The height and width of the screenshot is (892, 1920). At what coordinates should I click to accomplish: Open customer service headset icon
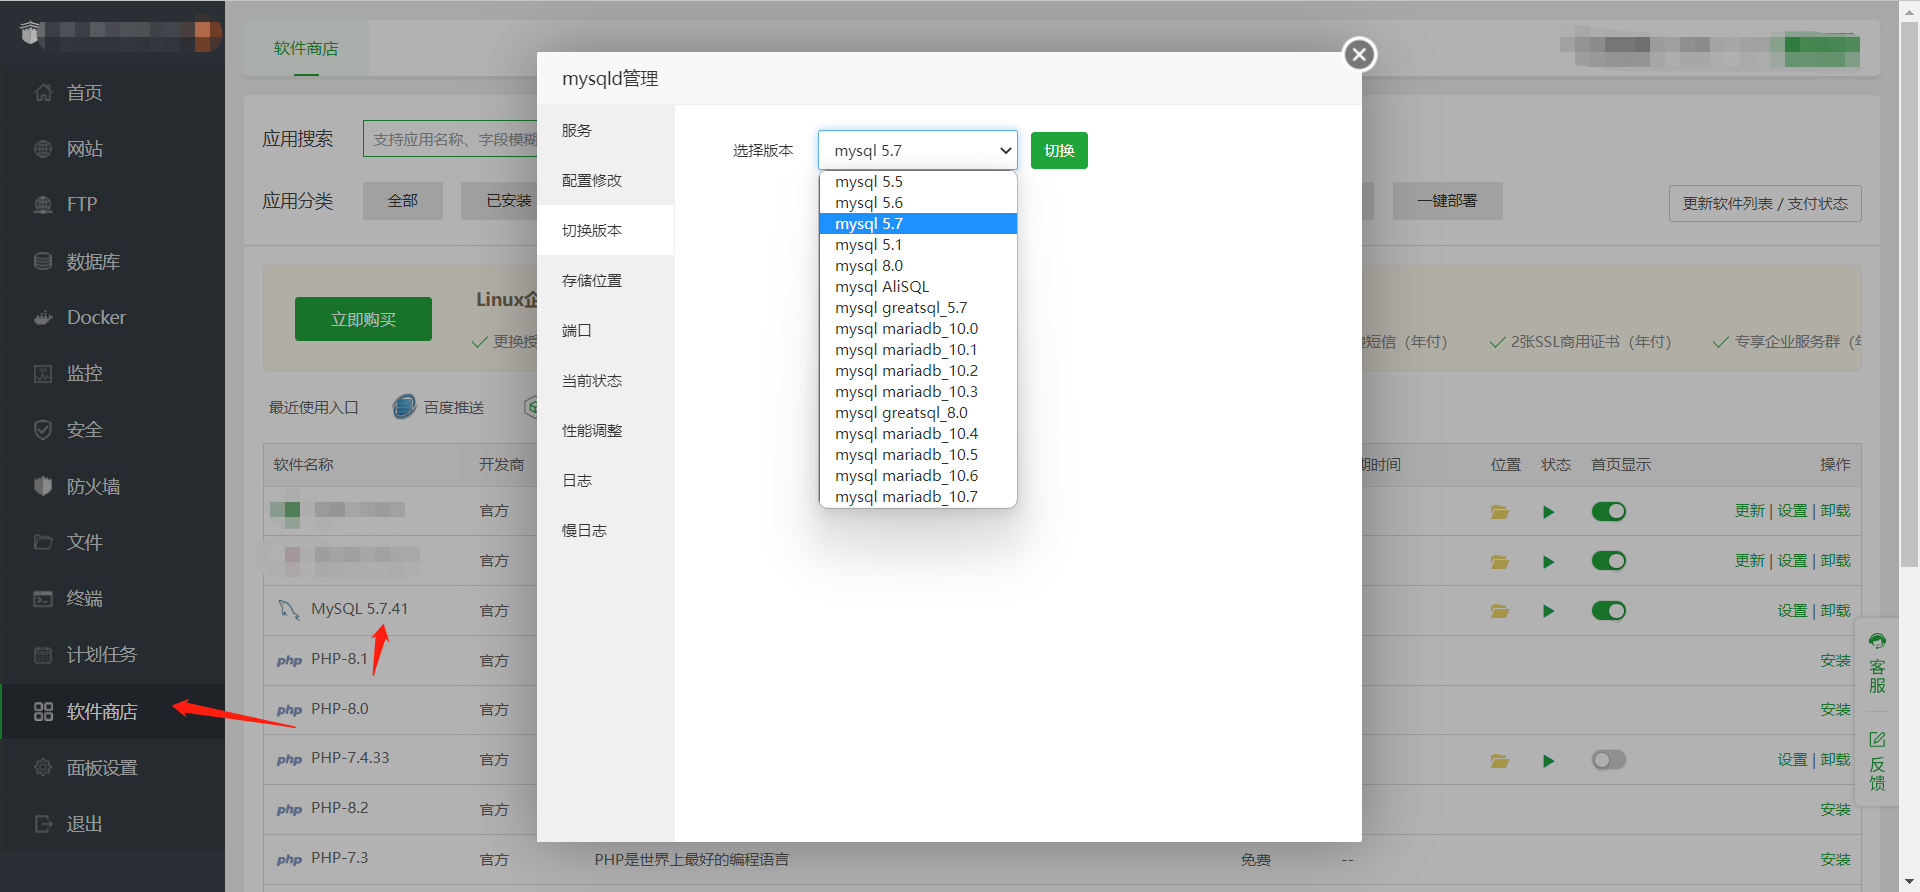[x=1877, y=642]
